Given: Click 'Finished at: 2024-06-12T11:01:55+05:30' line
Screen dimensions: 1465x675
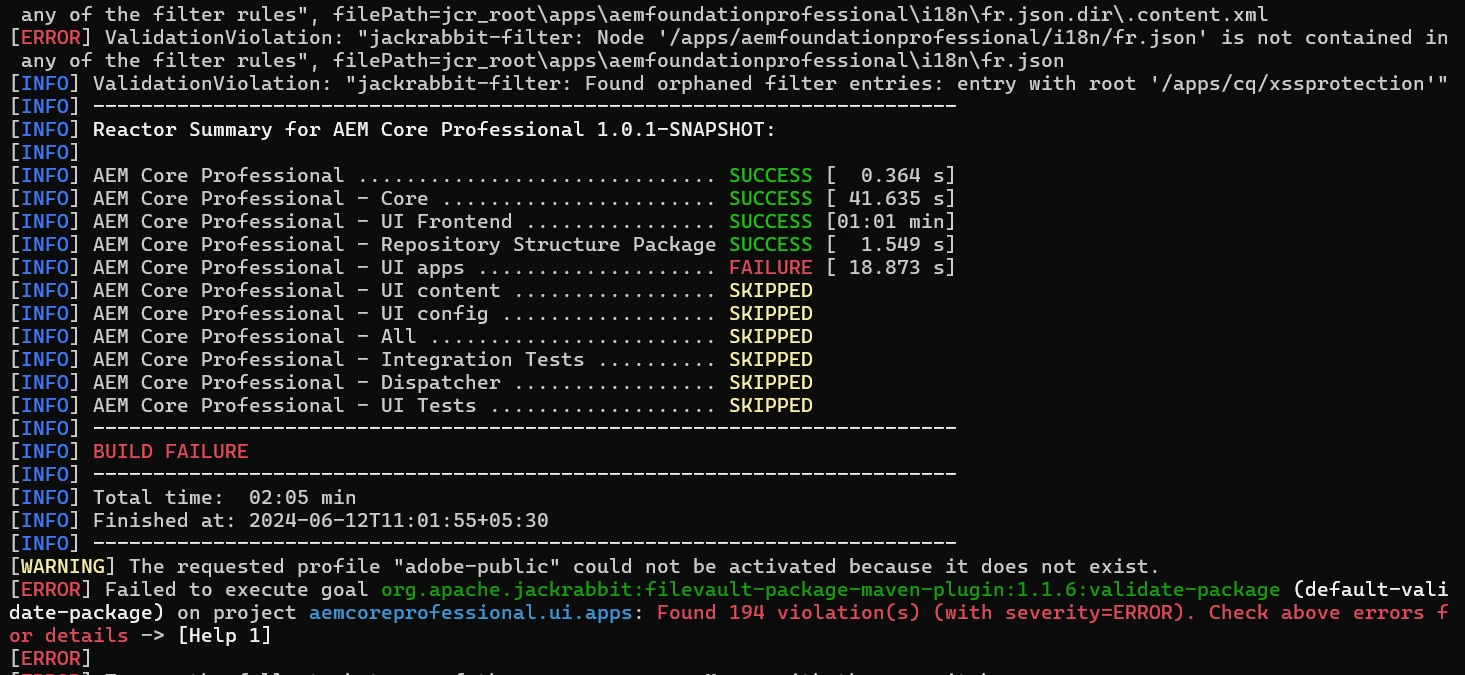Looking at the screenshot, I should pos(320,521).
